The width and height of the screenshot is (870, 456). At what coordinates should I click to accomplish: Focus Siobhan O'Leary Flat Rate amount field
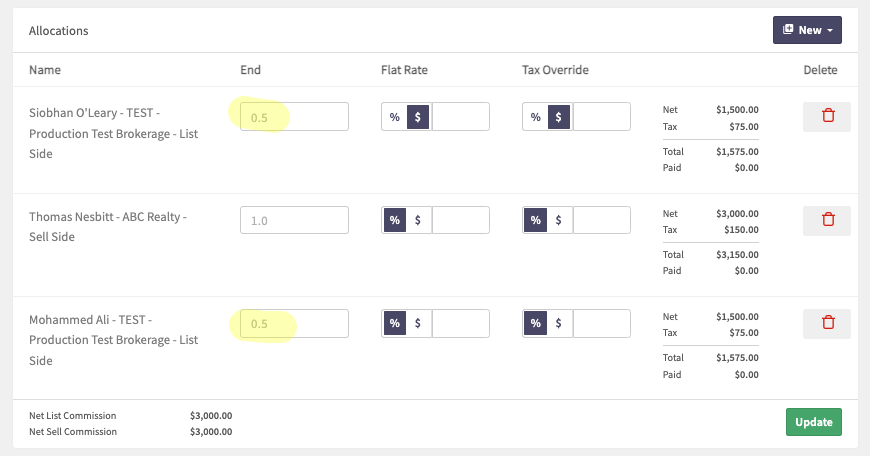pyautogui.click(x=461, y=116)
